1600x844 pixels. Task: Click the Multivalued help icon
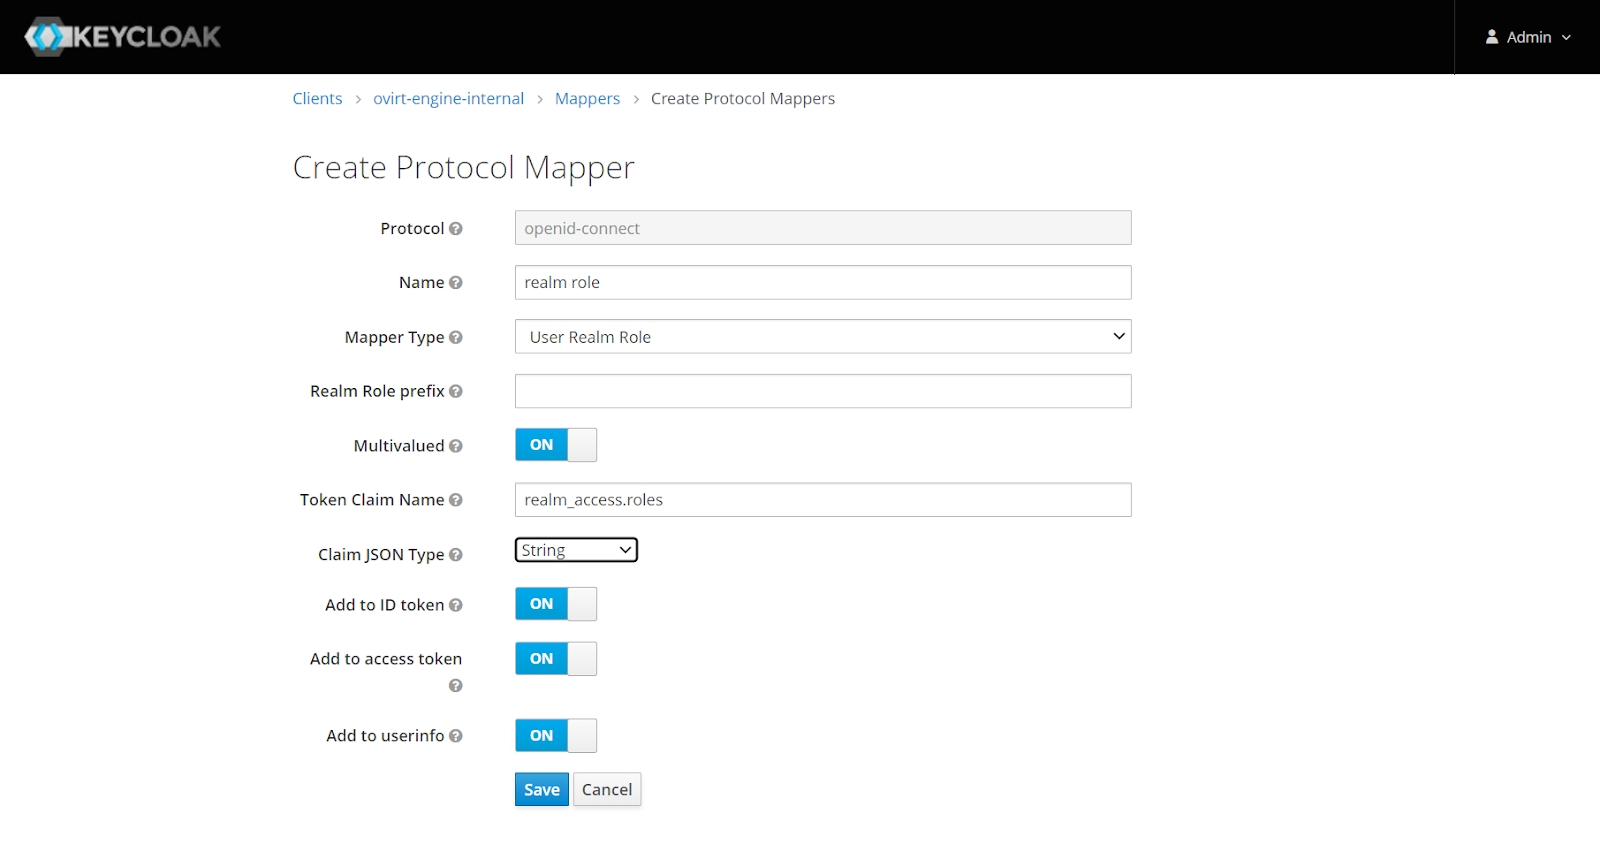tap(456, 446)
